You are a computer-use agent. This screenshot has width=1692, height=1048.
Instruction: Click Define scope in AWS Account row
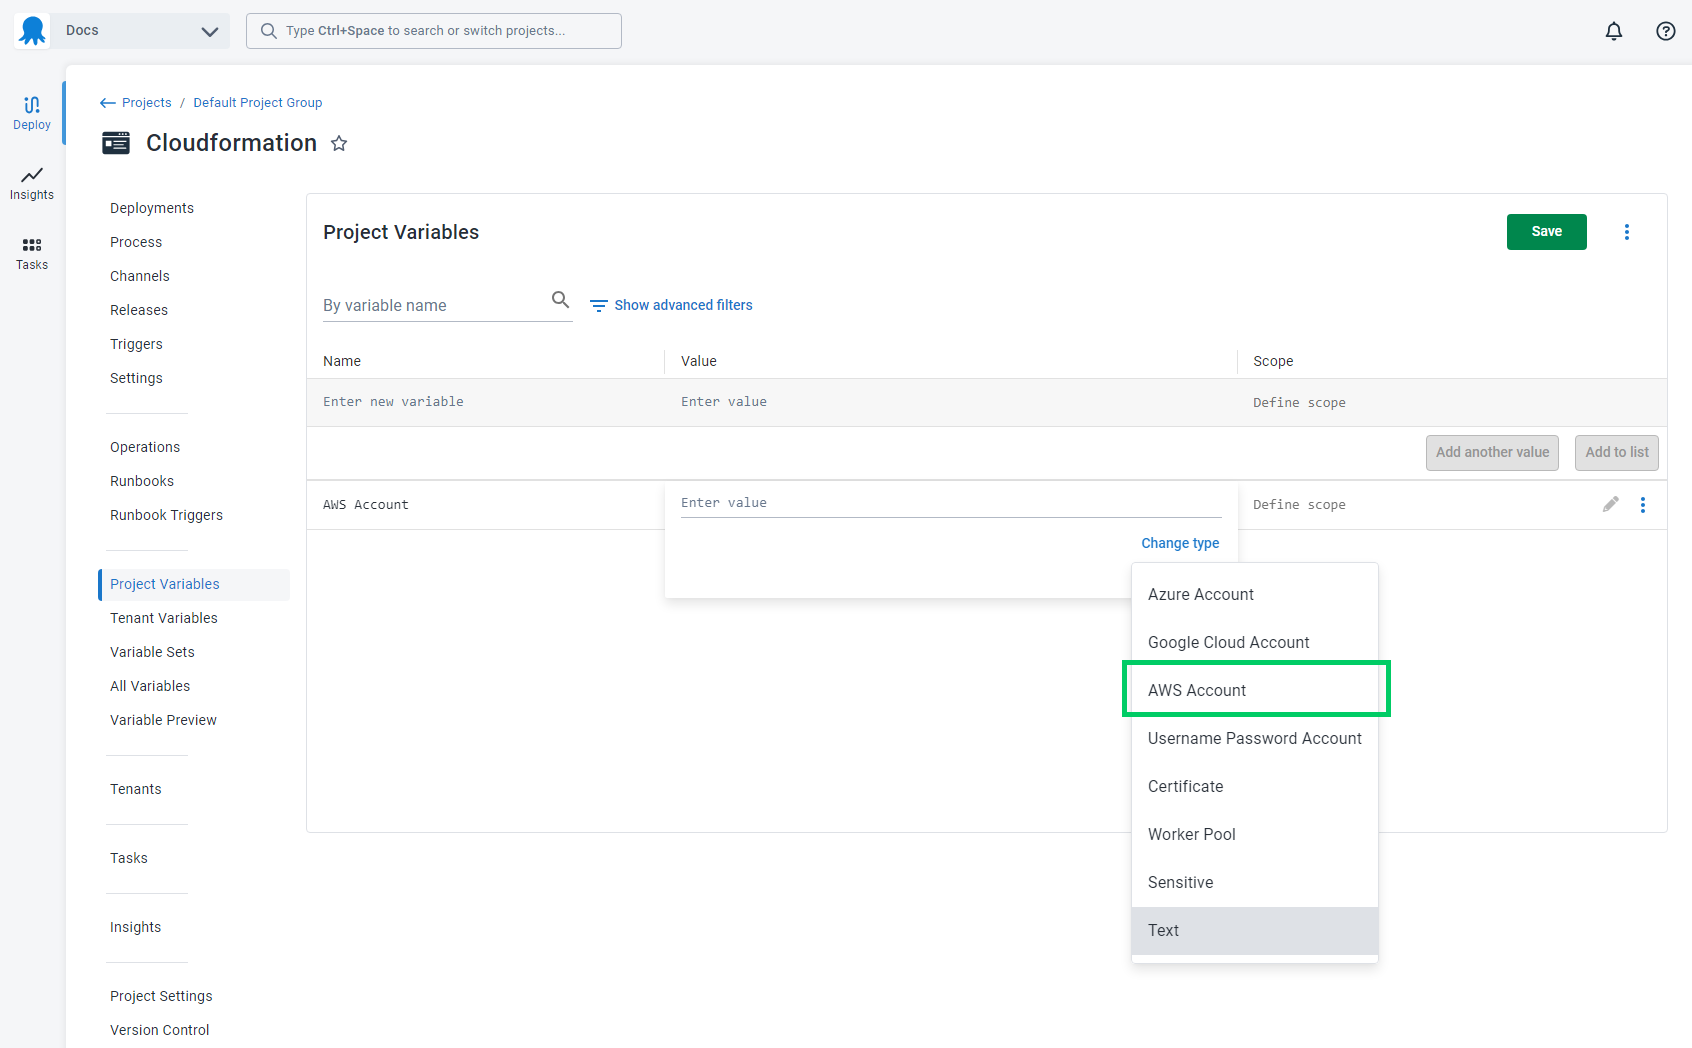[x=1299, y=505]
